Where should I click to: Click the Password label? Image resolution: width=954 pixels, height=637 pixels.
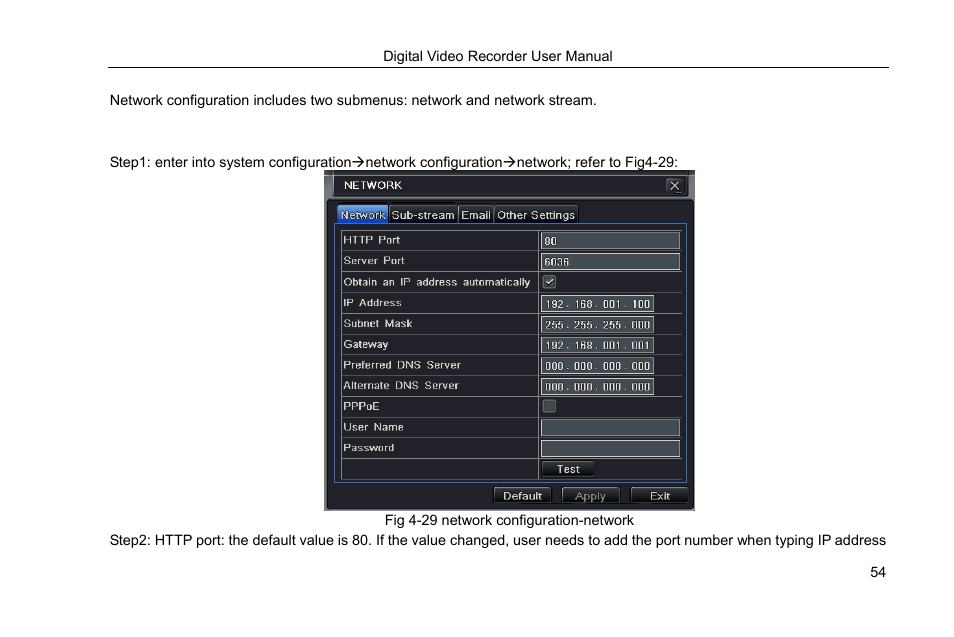point(369,448)
